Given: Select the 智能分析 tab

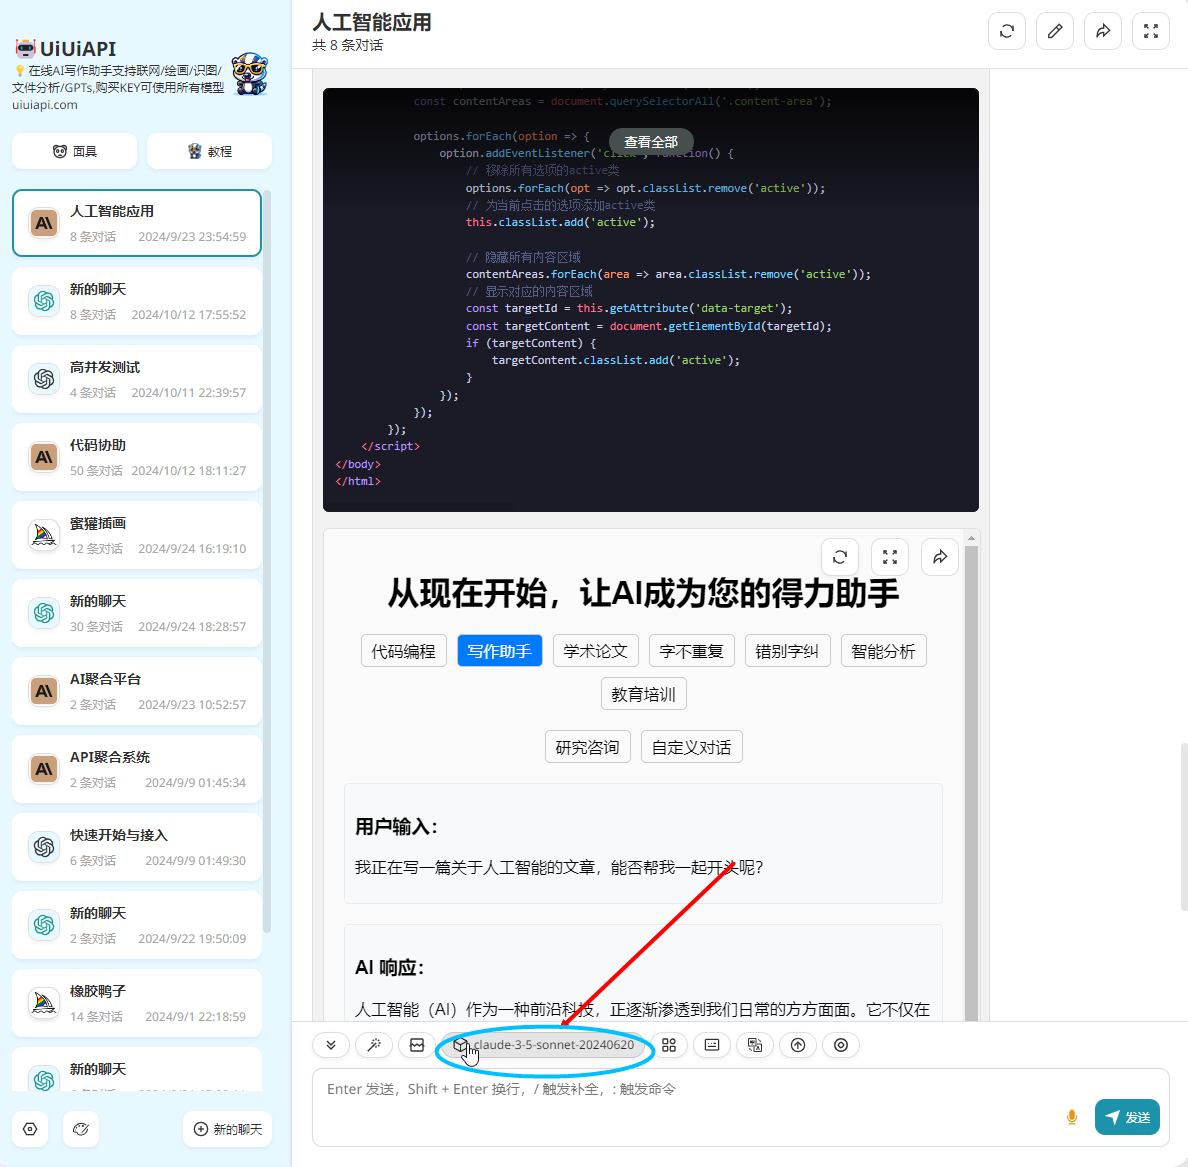Looking at the screenshot, I should (883, 651).
